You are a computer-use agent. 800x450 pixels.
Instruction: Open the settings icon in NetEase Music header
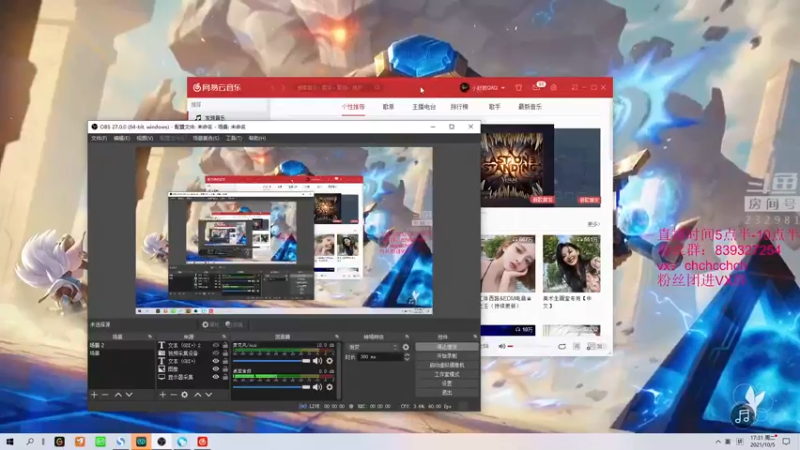pyautogui.click(x=554, y=88)
